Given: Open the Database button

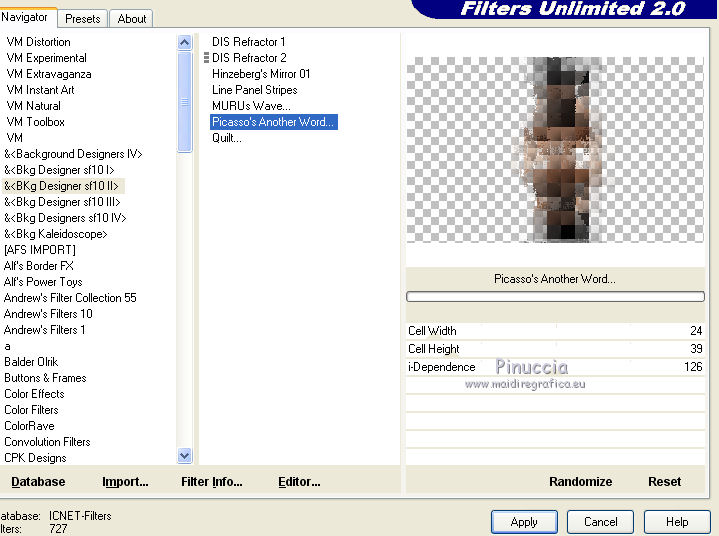Looking at the screenshot, I should (x=38, y=482).
